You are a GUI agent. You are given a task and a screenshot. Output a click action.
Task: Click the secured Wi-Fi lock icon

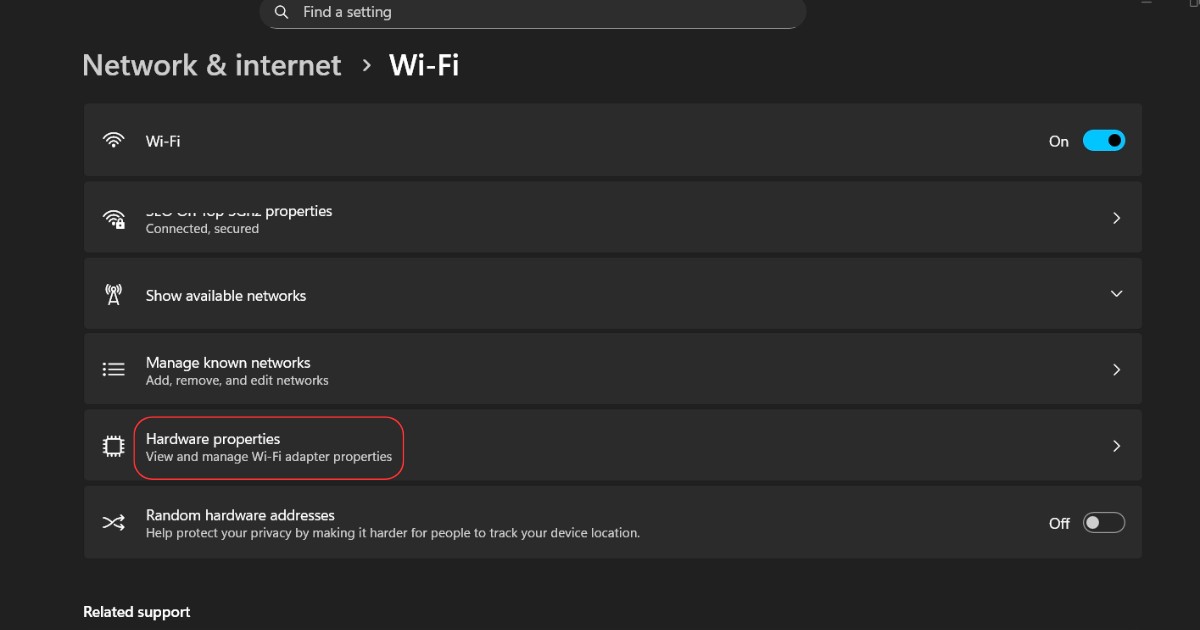113,218
